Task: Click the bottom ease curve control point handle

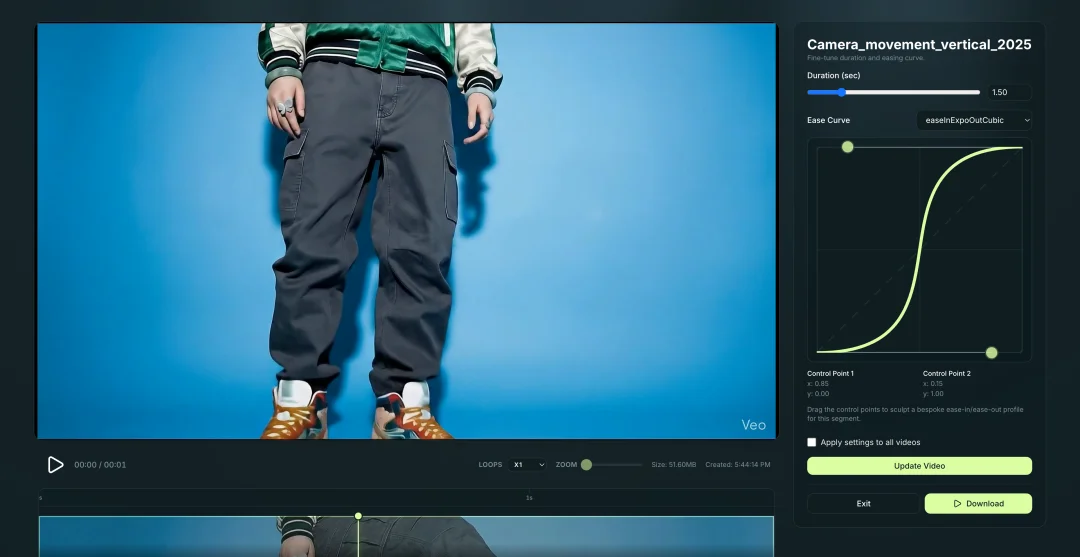Action: tap(991, 352)
